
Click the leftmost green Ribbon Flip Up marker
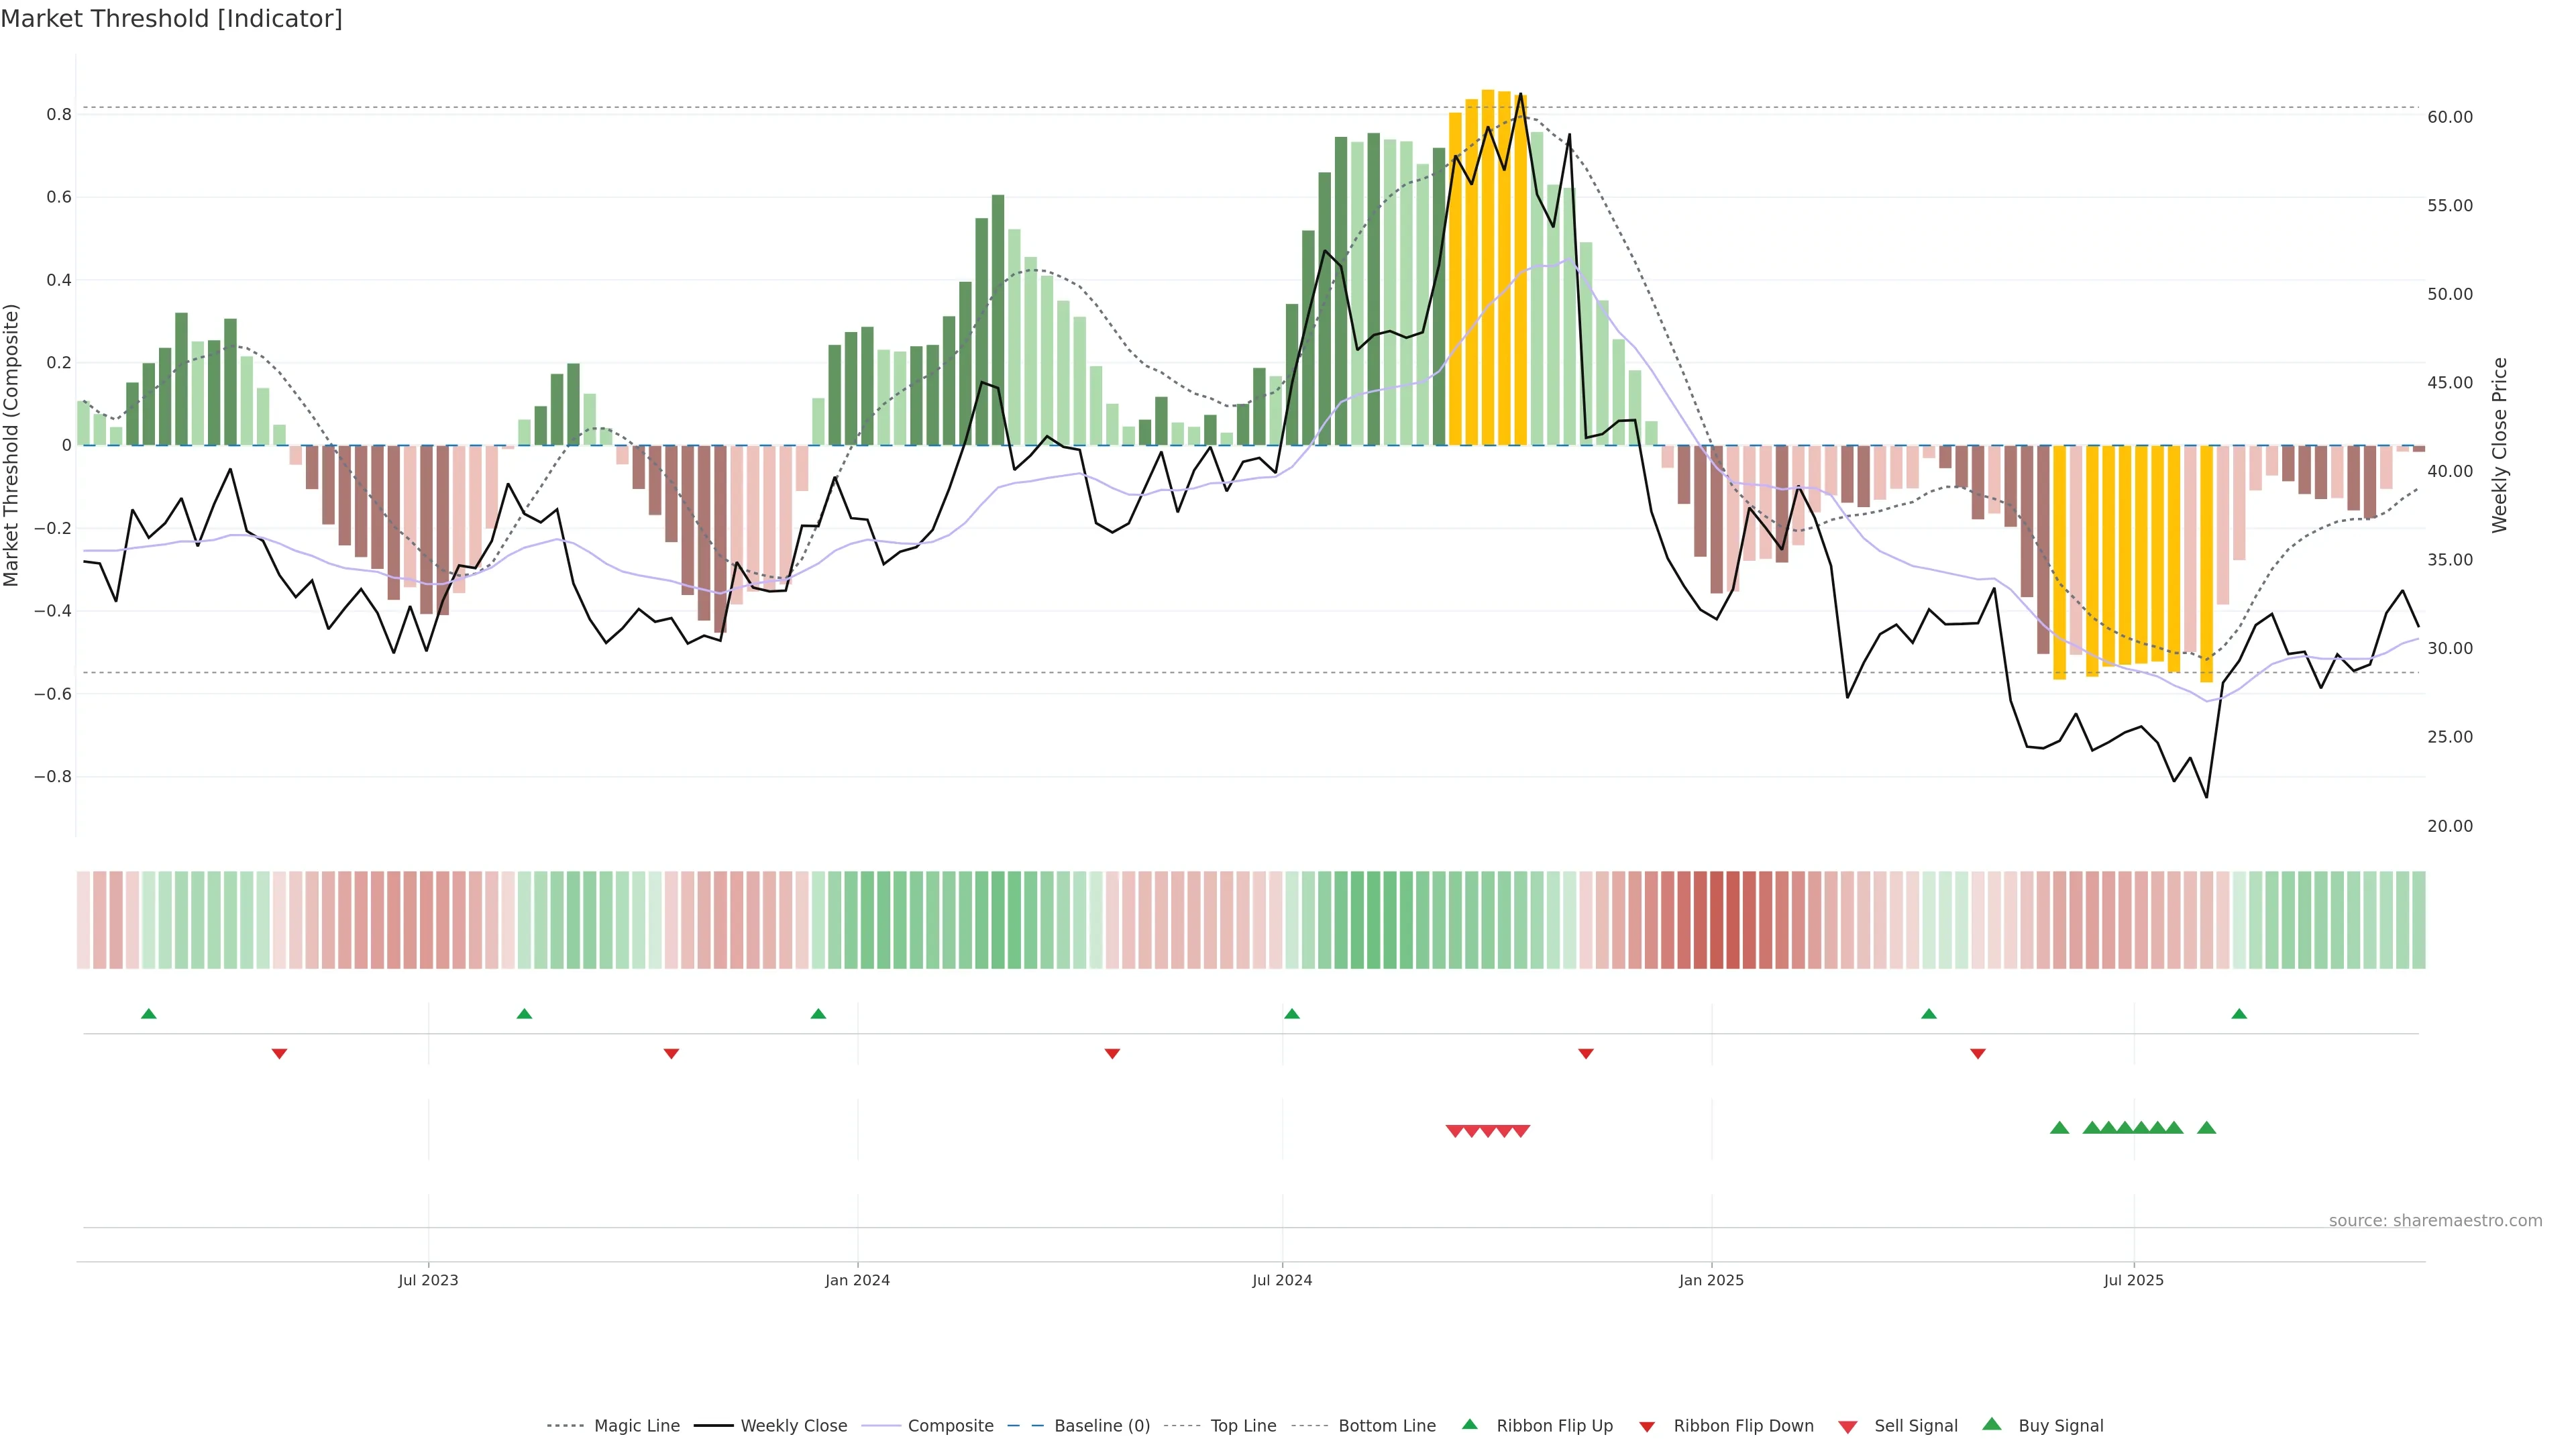(x=149, y=1014)
